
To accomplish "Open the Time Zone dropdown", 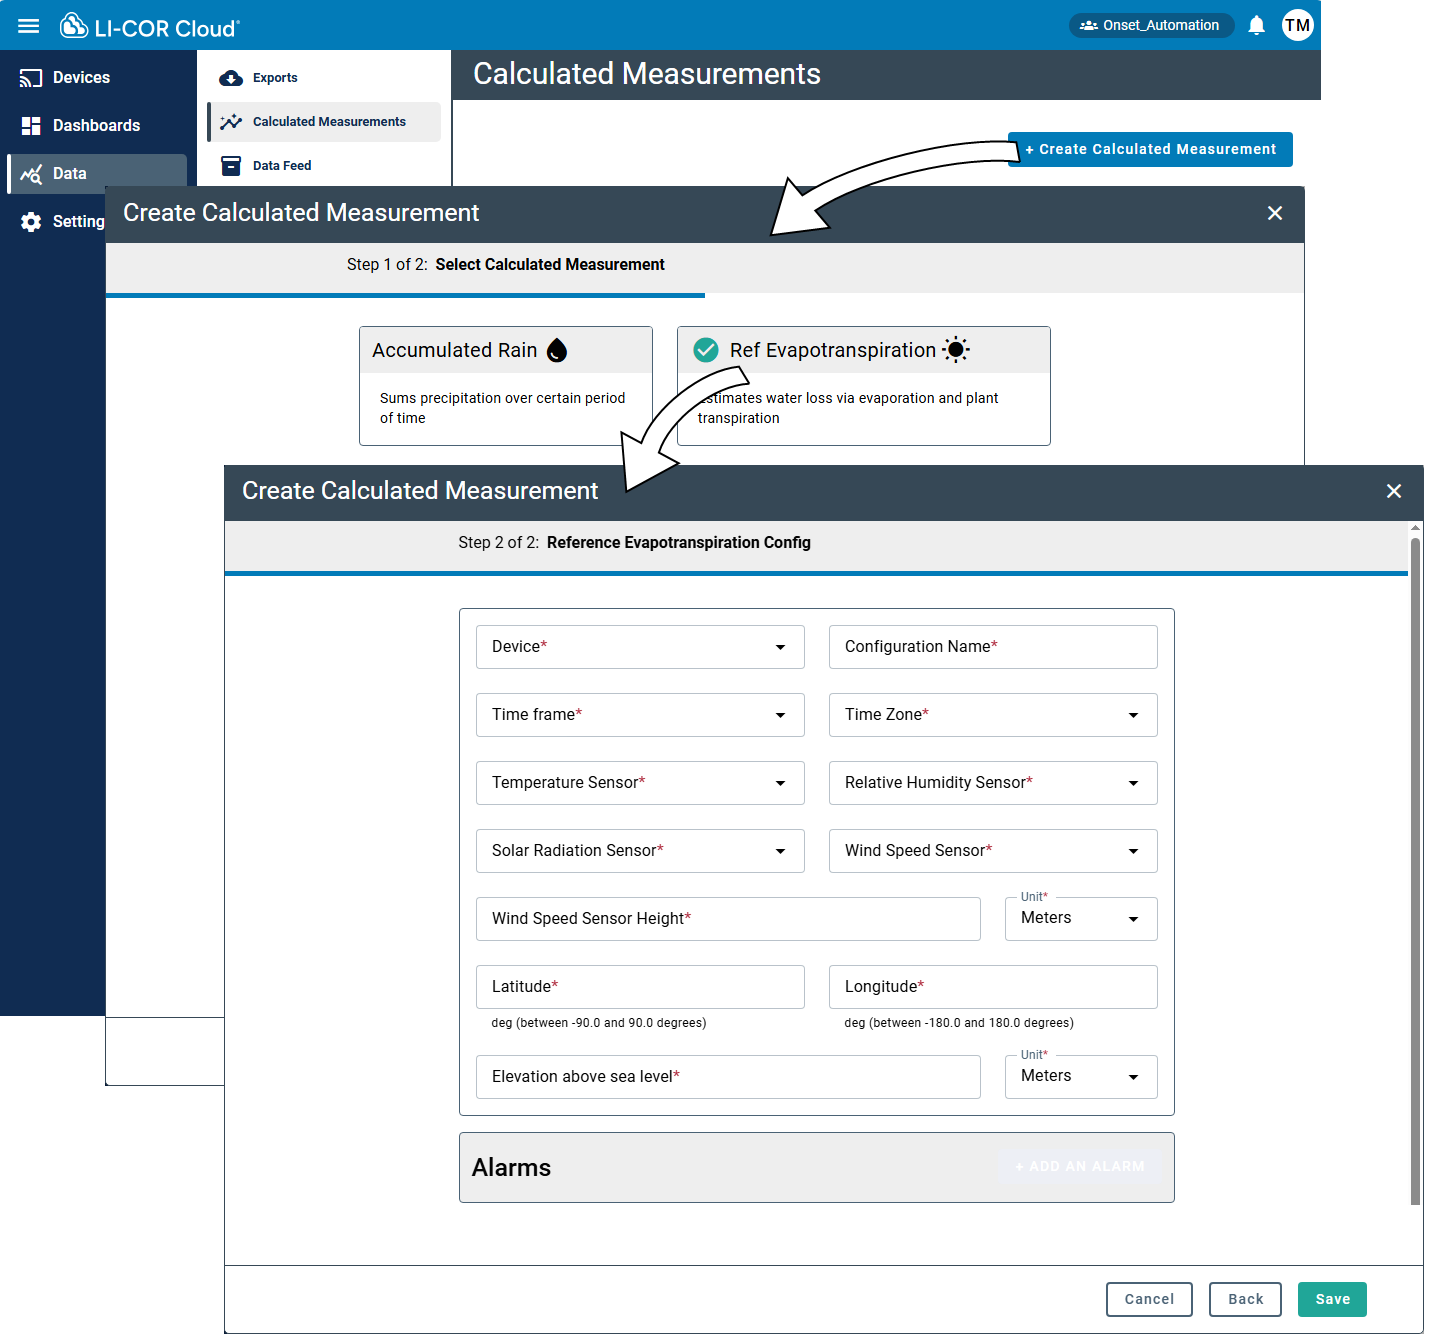I will click(992, 715).
